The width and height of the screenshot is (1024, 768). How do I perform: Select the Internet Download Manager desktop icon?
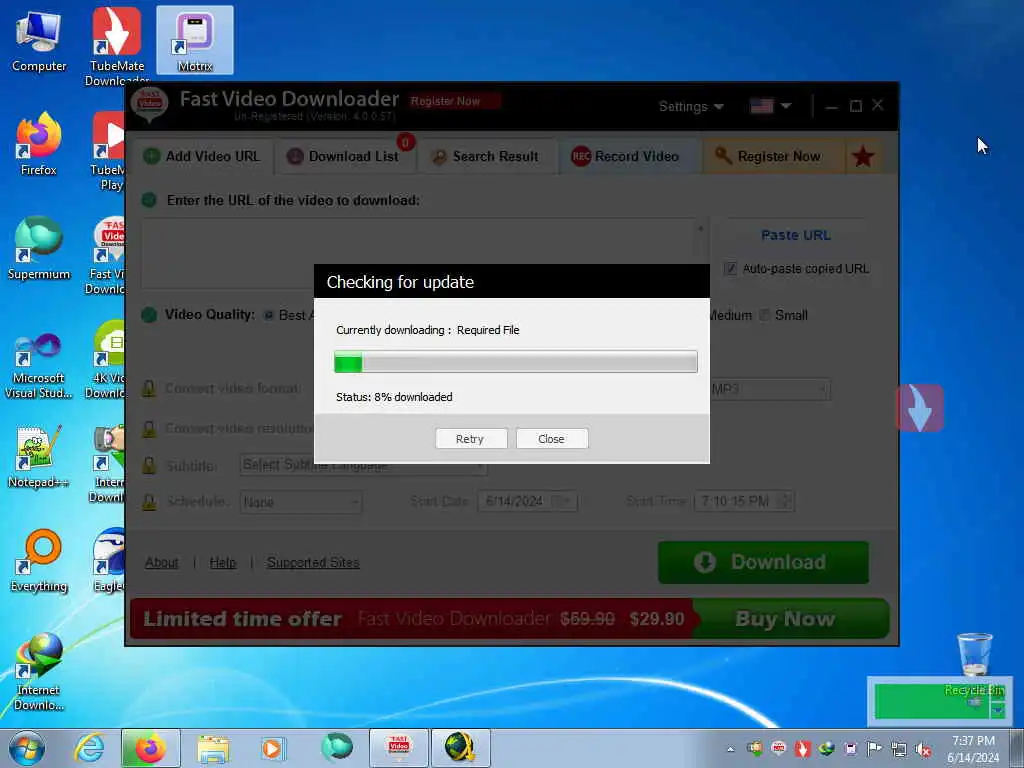click(39, 671)
